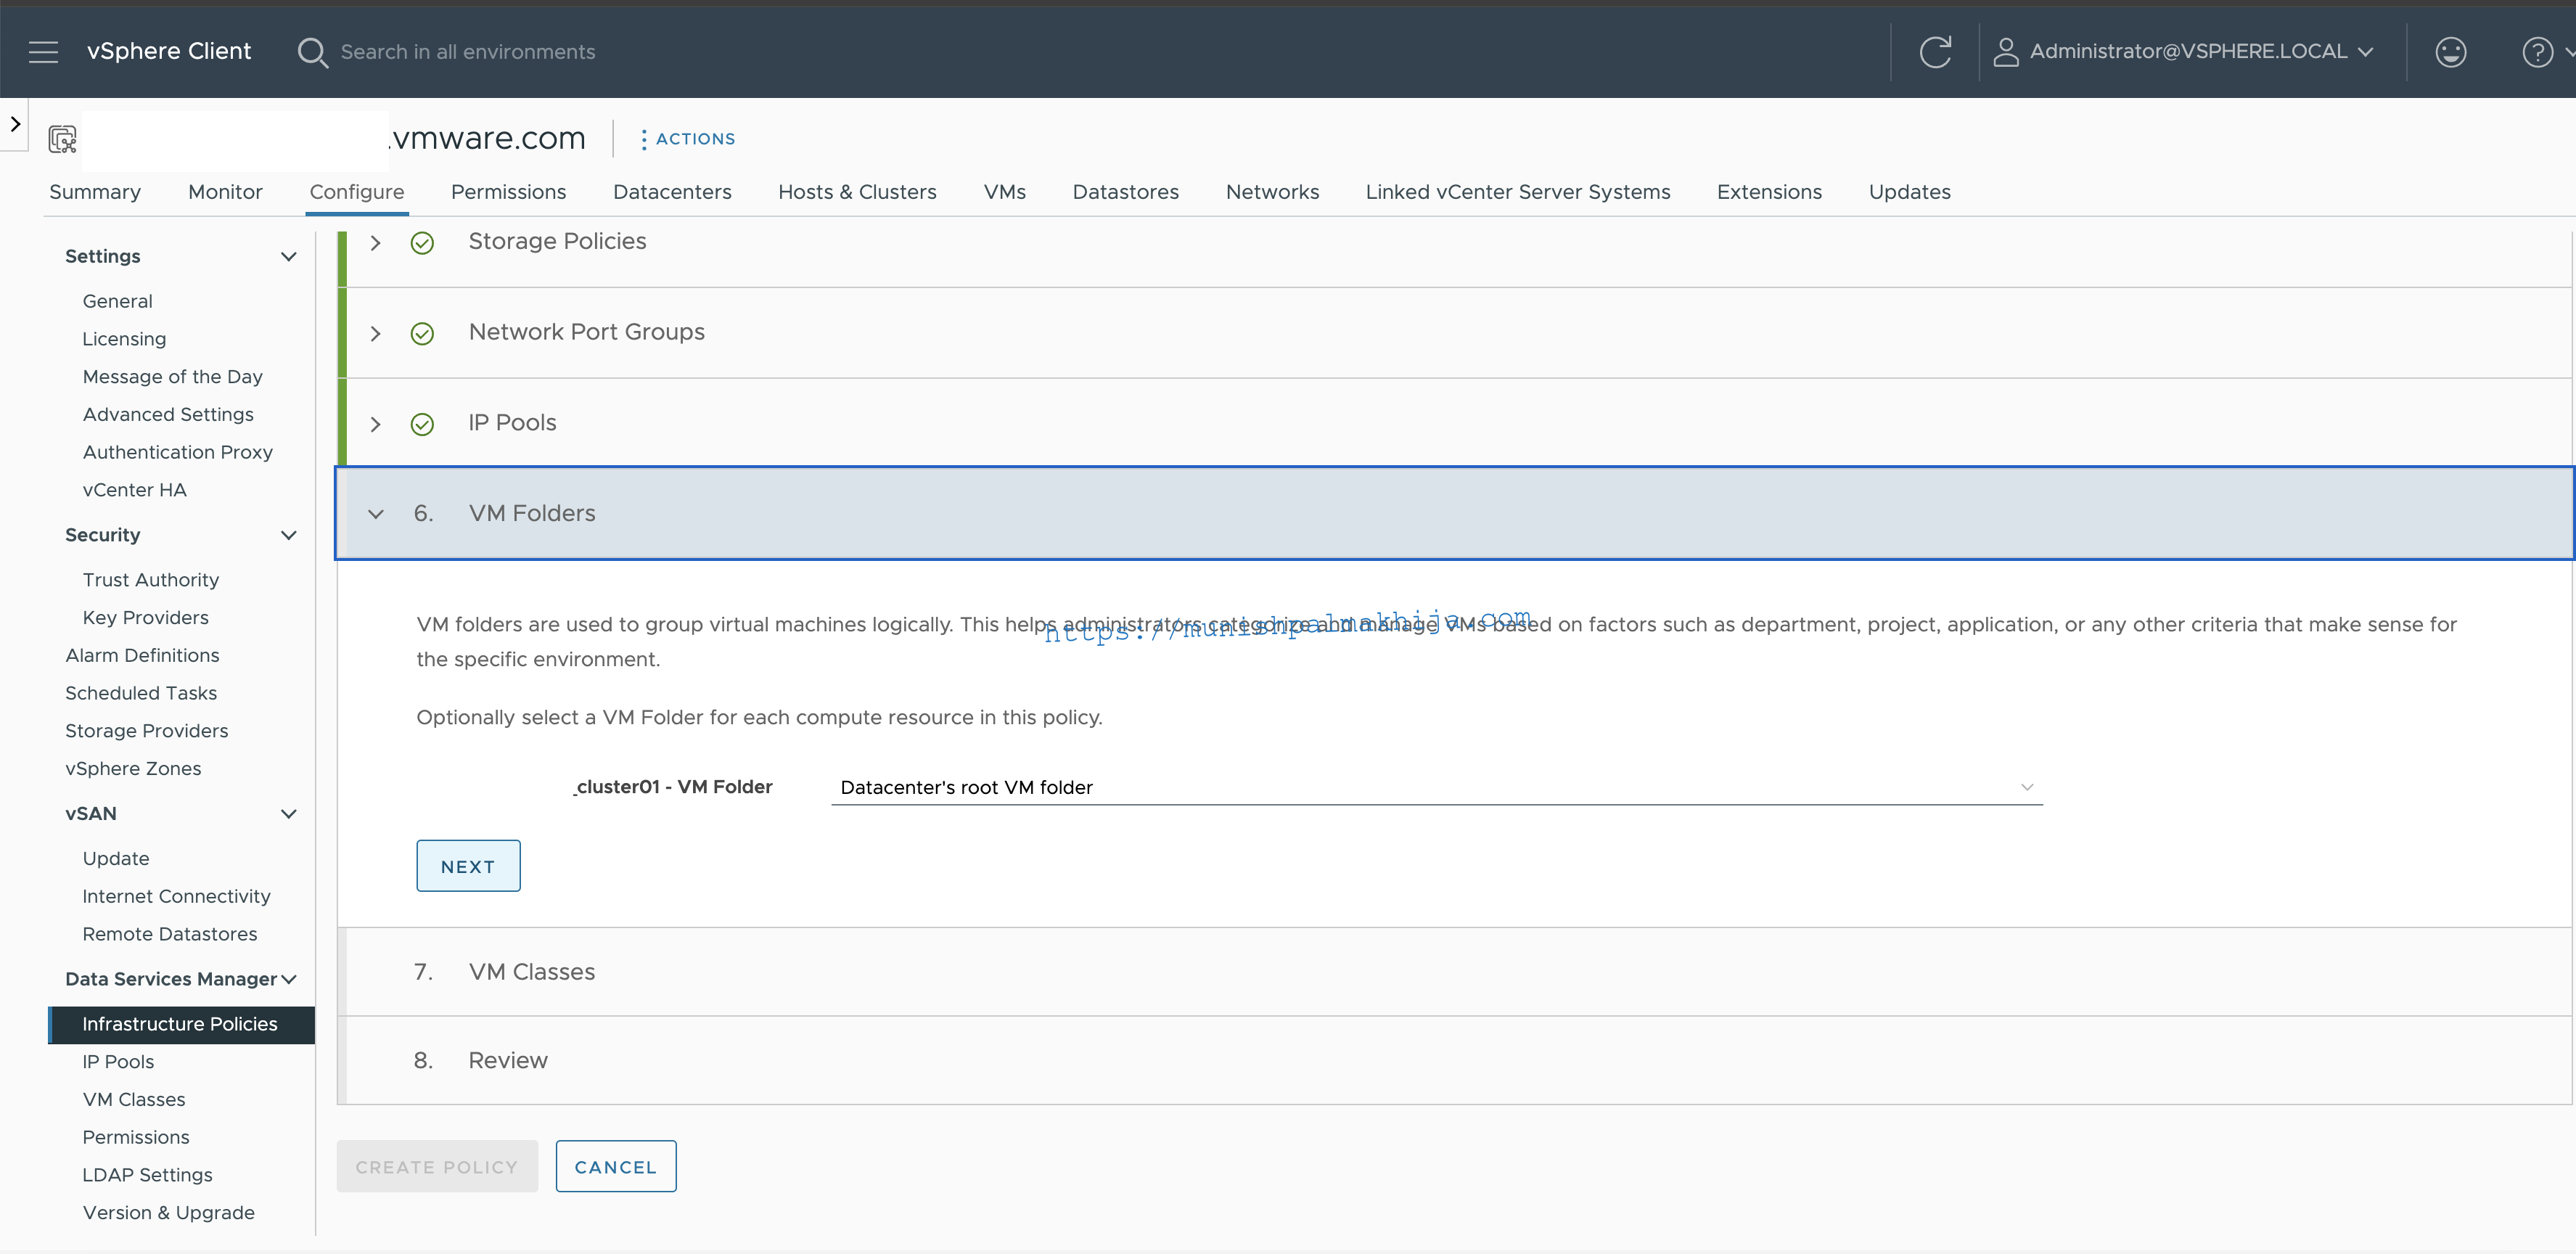Expand the collapsed left navigation pane
The image size is (2576, 1254).
[15, 124]
